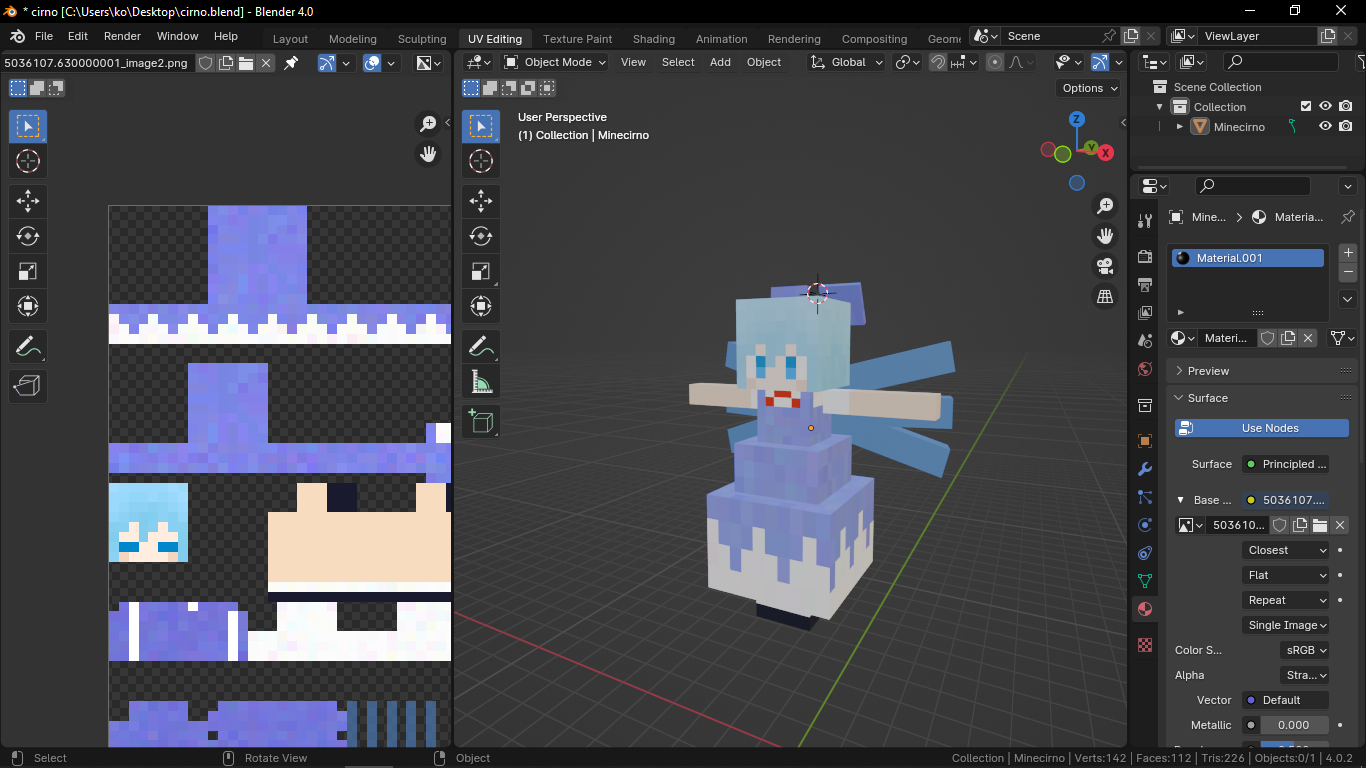Pin the image in UV editor header

pyautogui.click(x=291, y=63)
